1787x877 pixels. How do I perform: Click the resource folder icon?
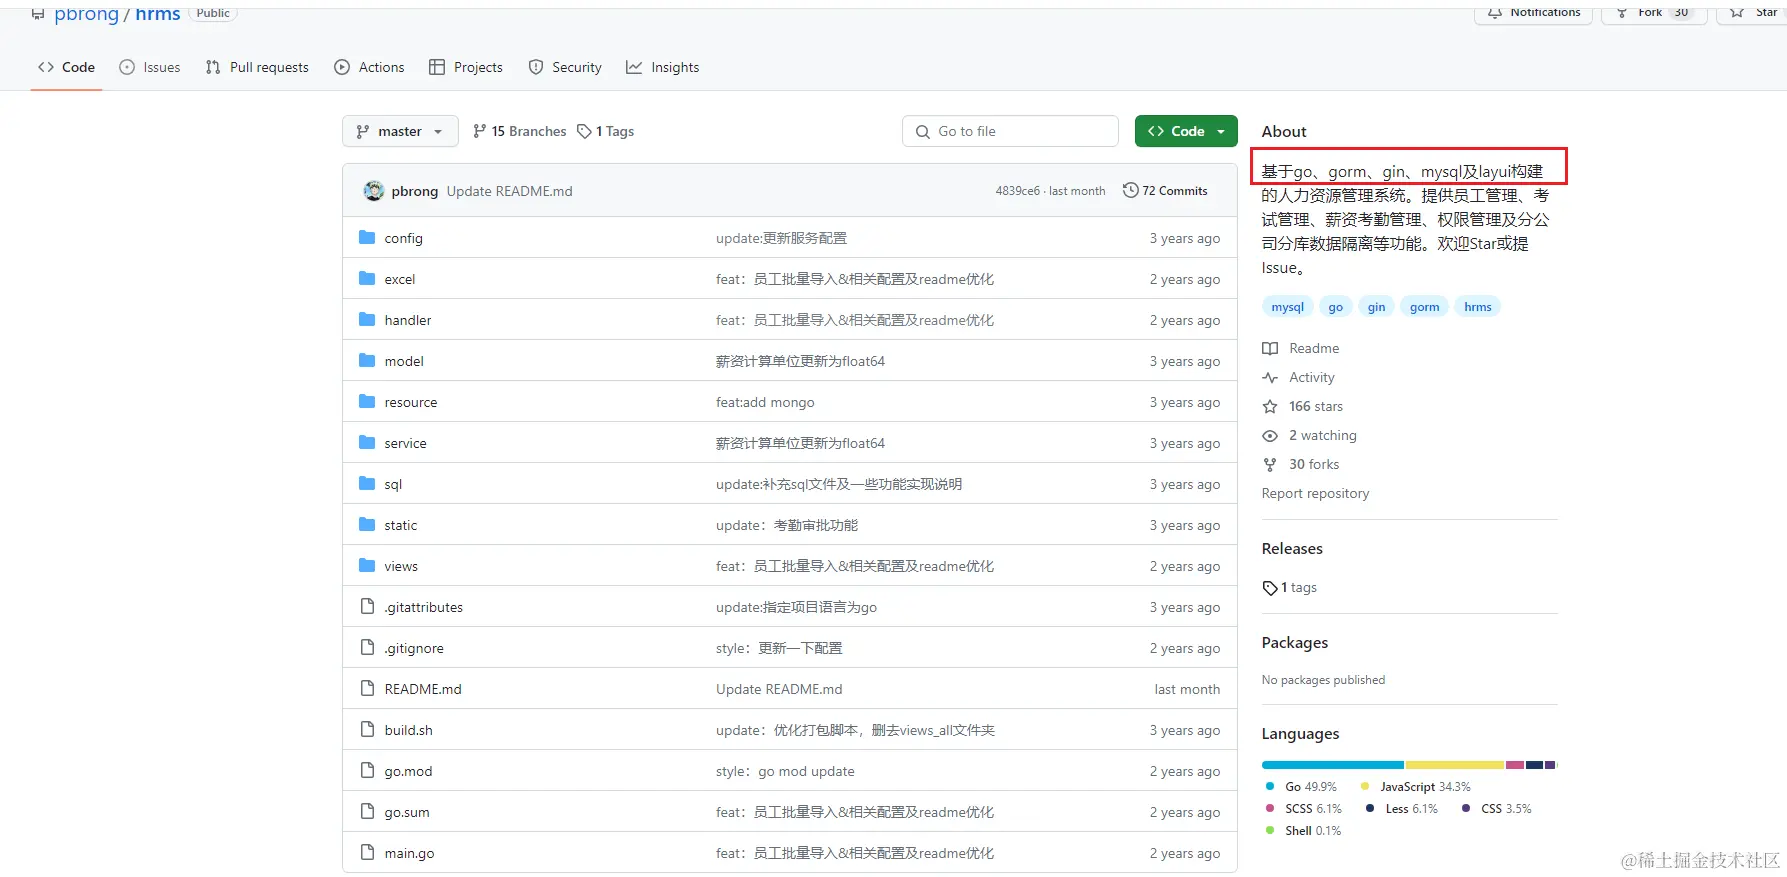pos(367,402)
